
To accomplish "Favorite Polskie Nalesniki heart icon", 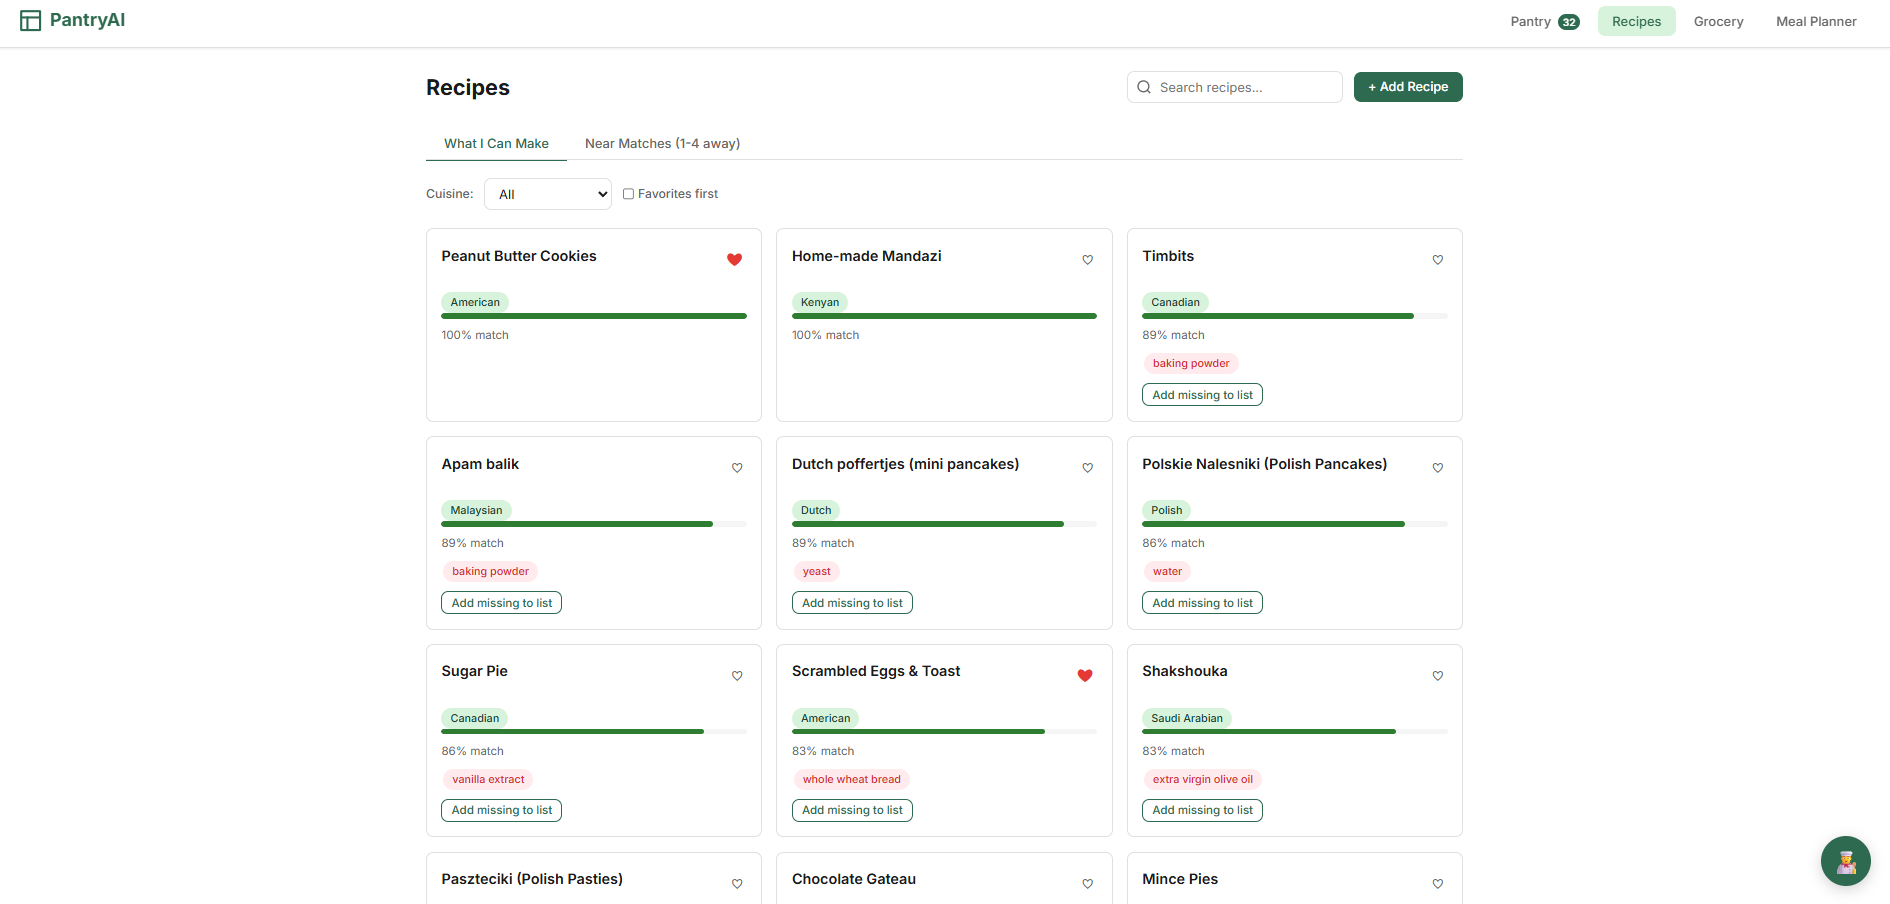I will click(x=1437, y=468).
